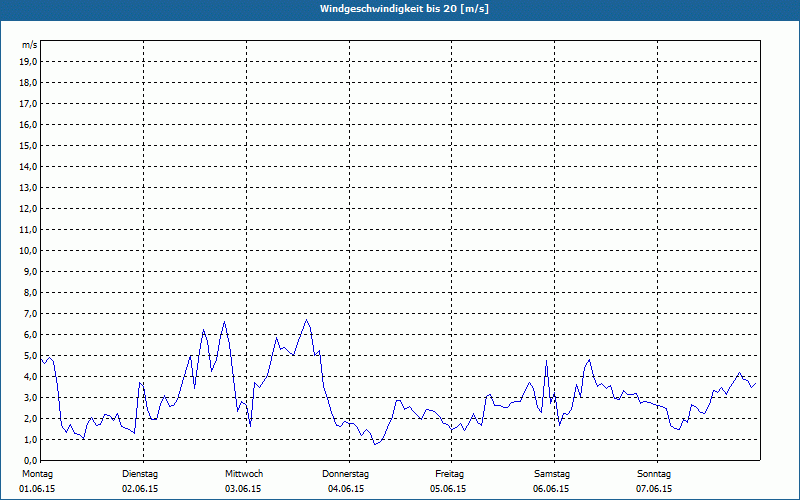Click the 9,0 y-axis label
The width and height of the screenshot is (800, 500).
click(x=30, y=271)
